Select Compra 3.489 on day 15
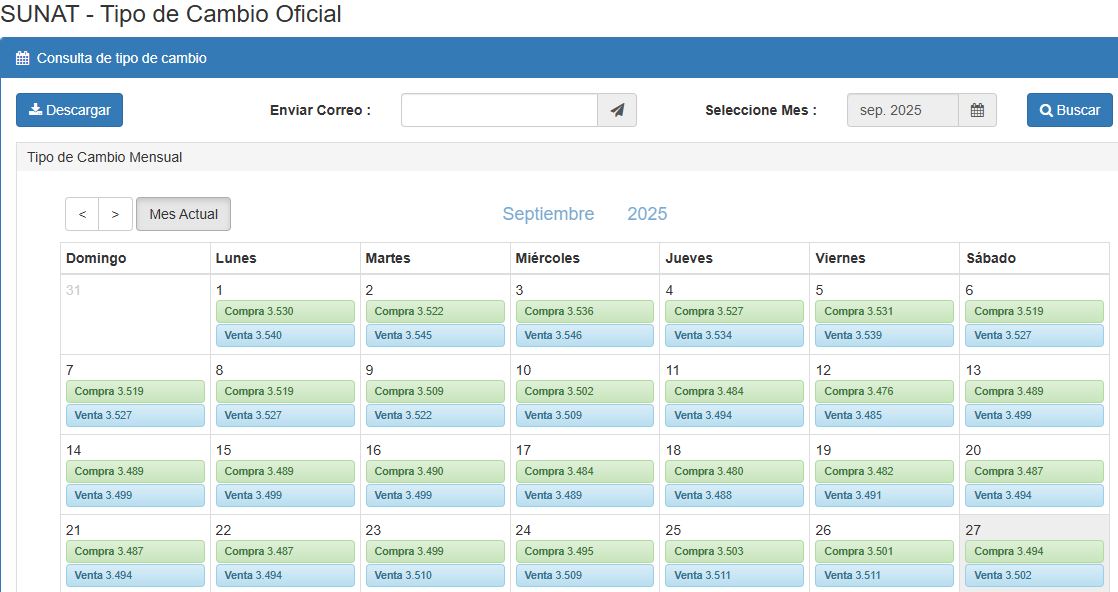This screenshot has width=1118, height=592. pyautogui.click(x=285, y=471)
